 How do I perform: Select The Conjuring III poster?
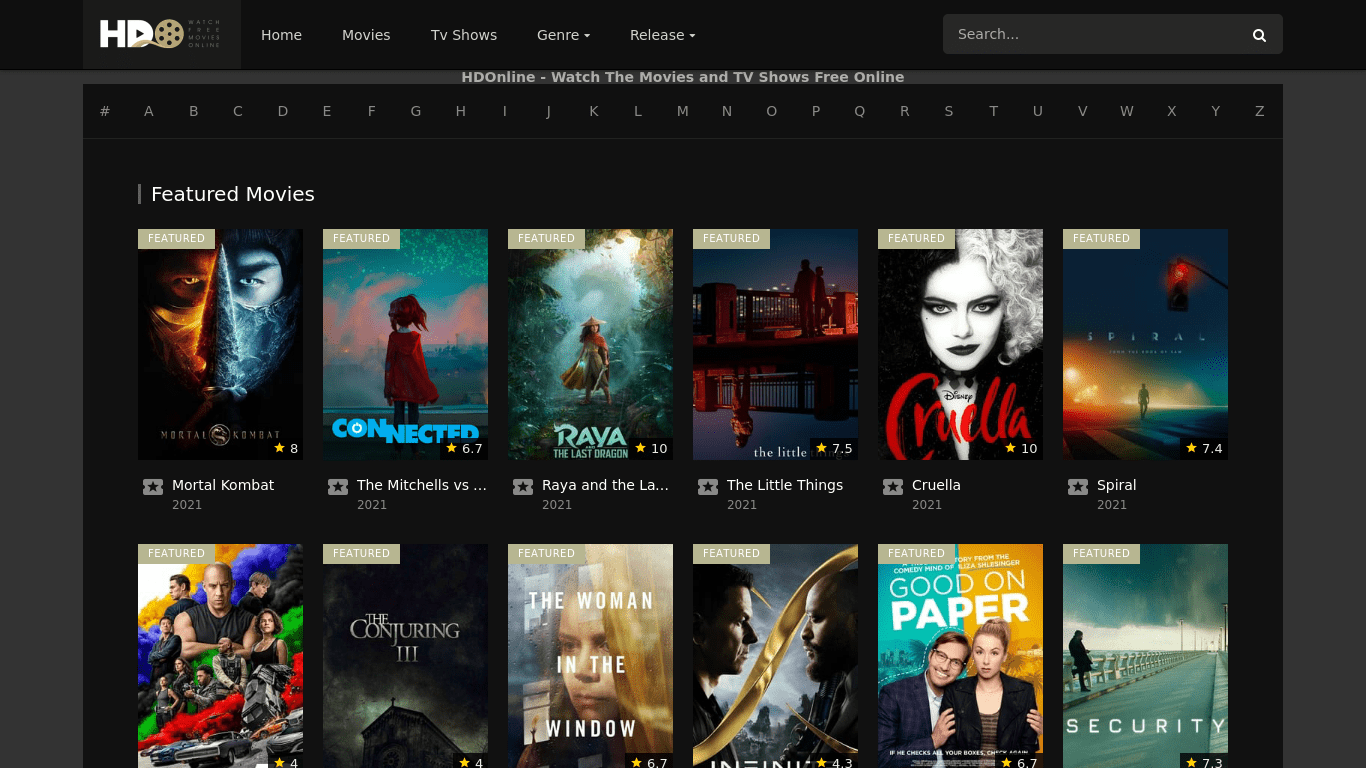405,655
